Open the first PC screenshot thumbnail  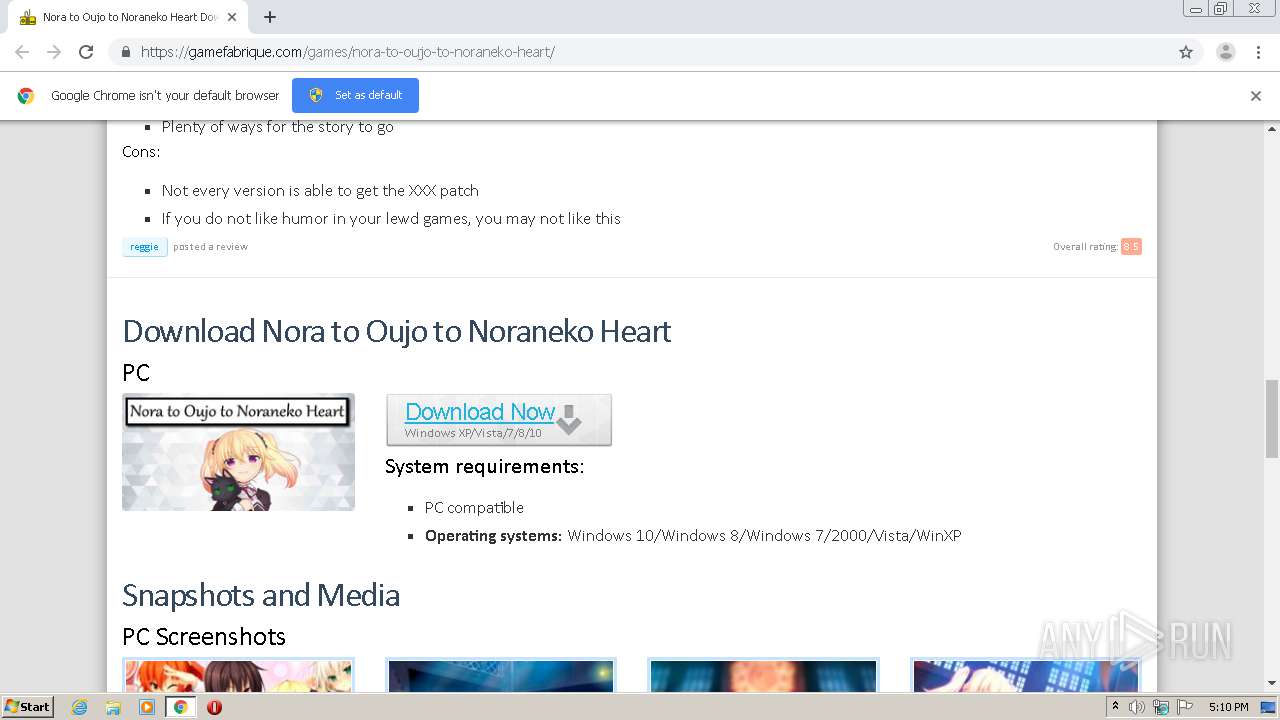click(238, 676)
